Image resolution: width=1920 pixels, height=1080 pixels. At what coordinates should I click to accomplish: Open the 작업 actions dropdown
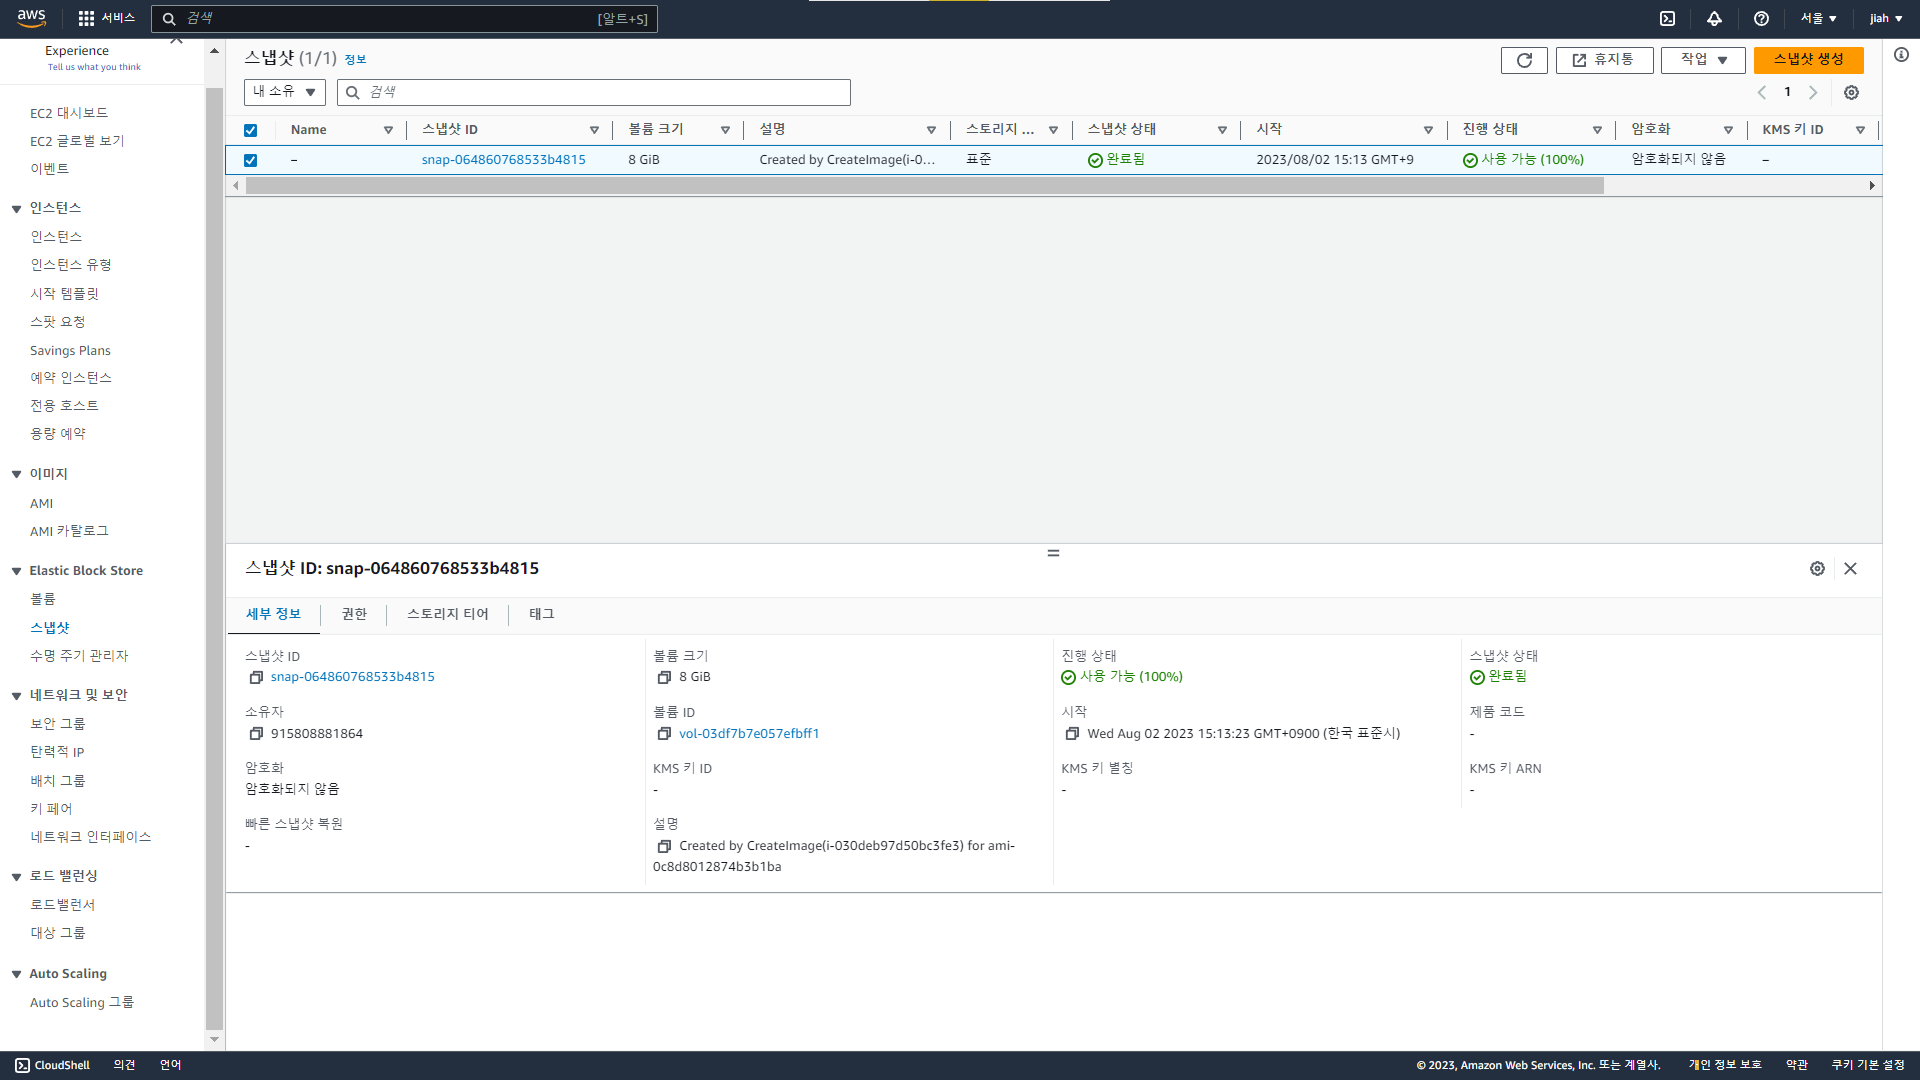1703,60
